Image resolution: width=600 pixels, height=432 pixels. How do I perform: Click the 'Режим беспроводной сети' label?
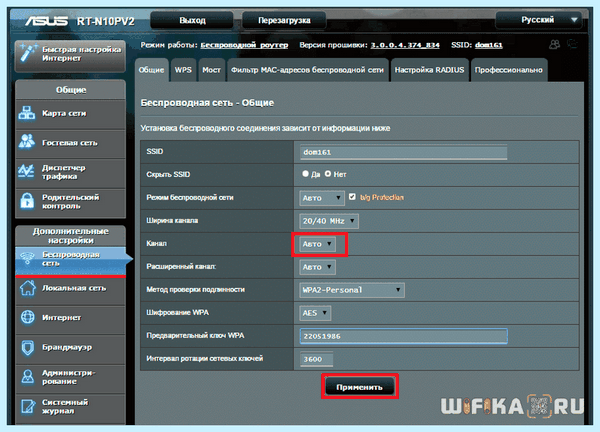190,197
